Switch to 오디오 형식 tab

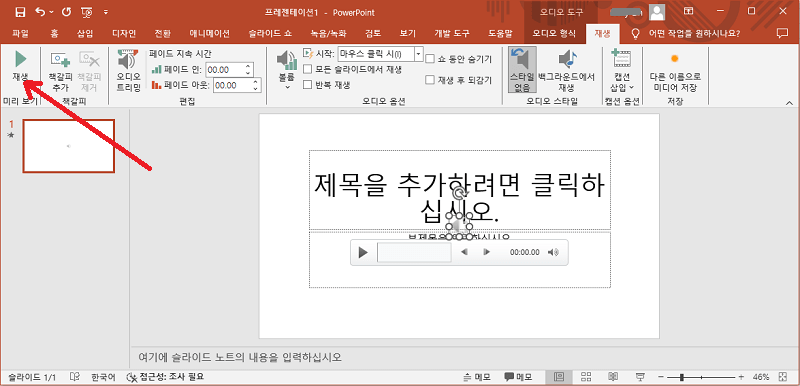[554, 34]
